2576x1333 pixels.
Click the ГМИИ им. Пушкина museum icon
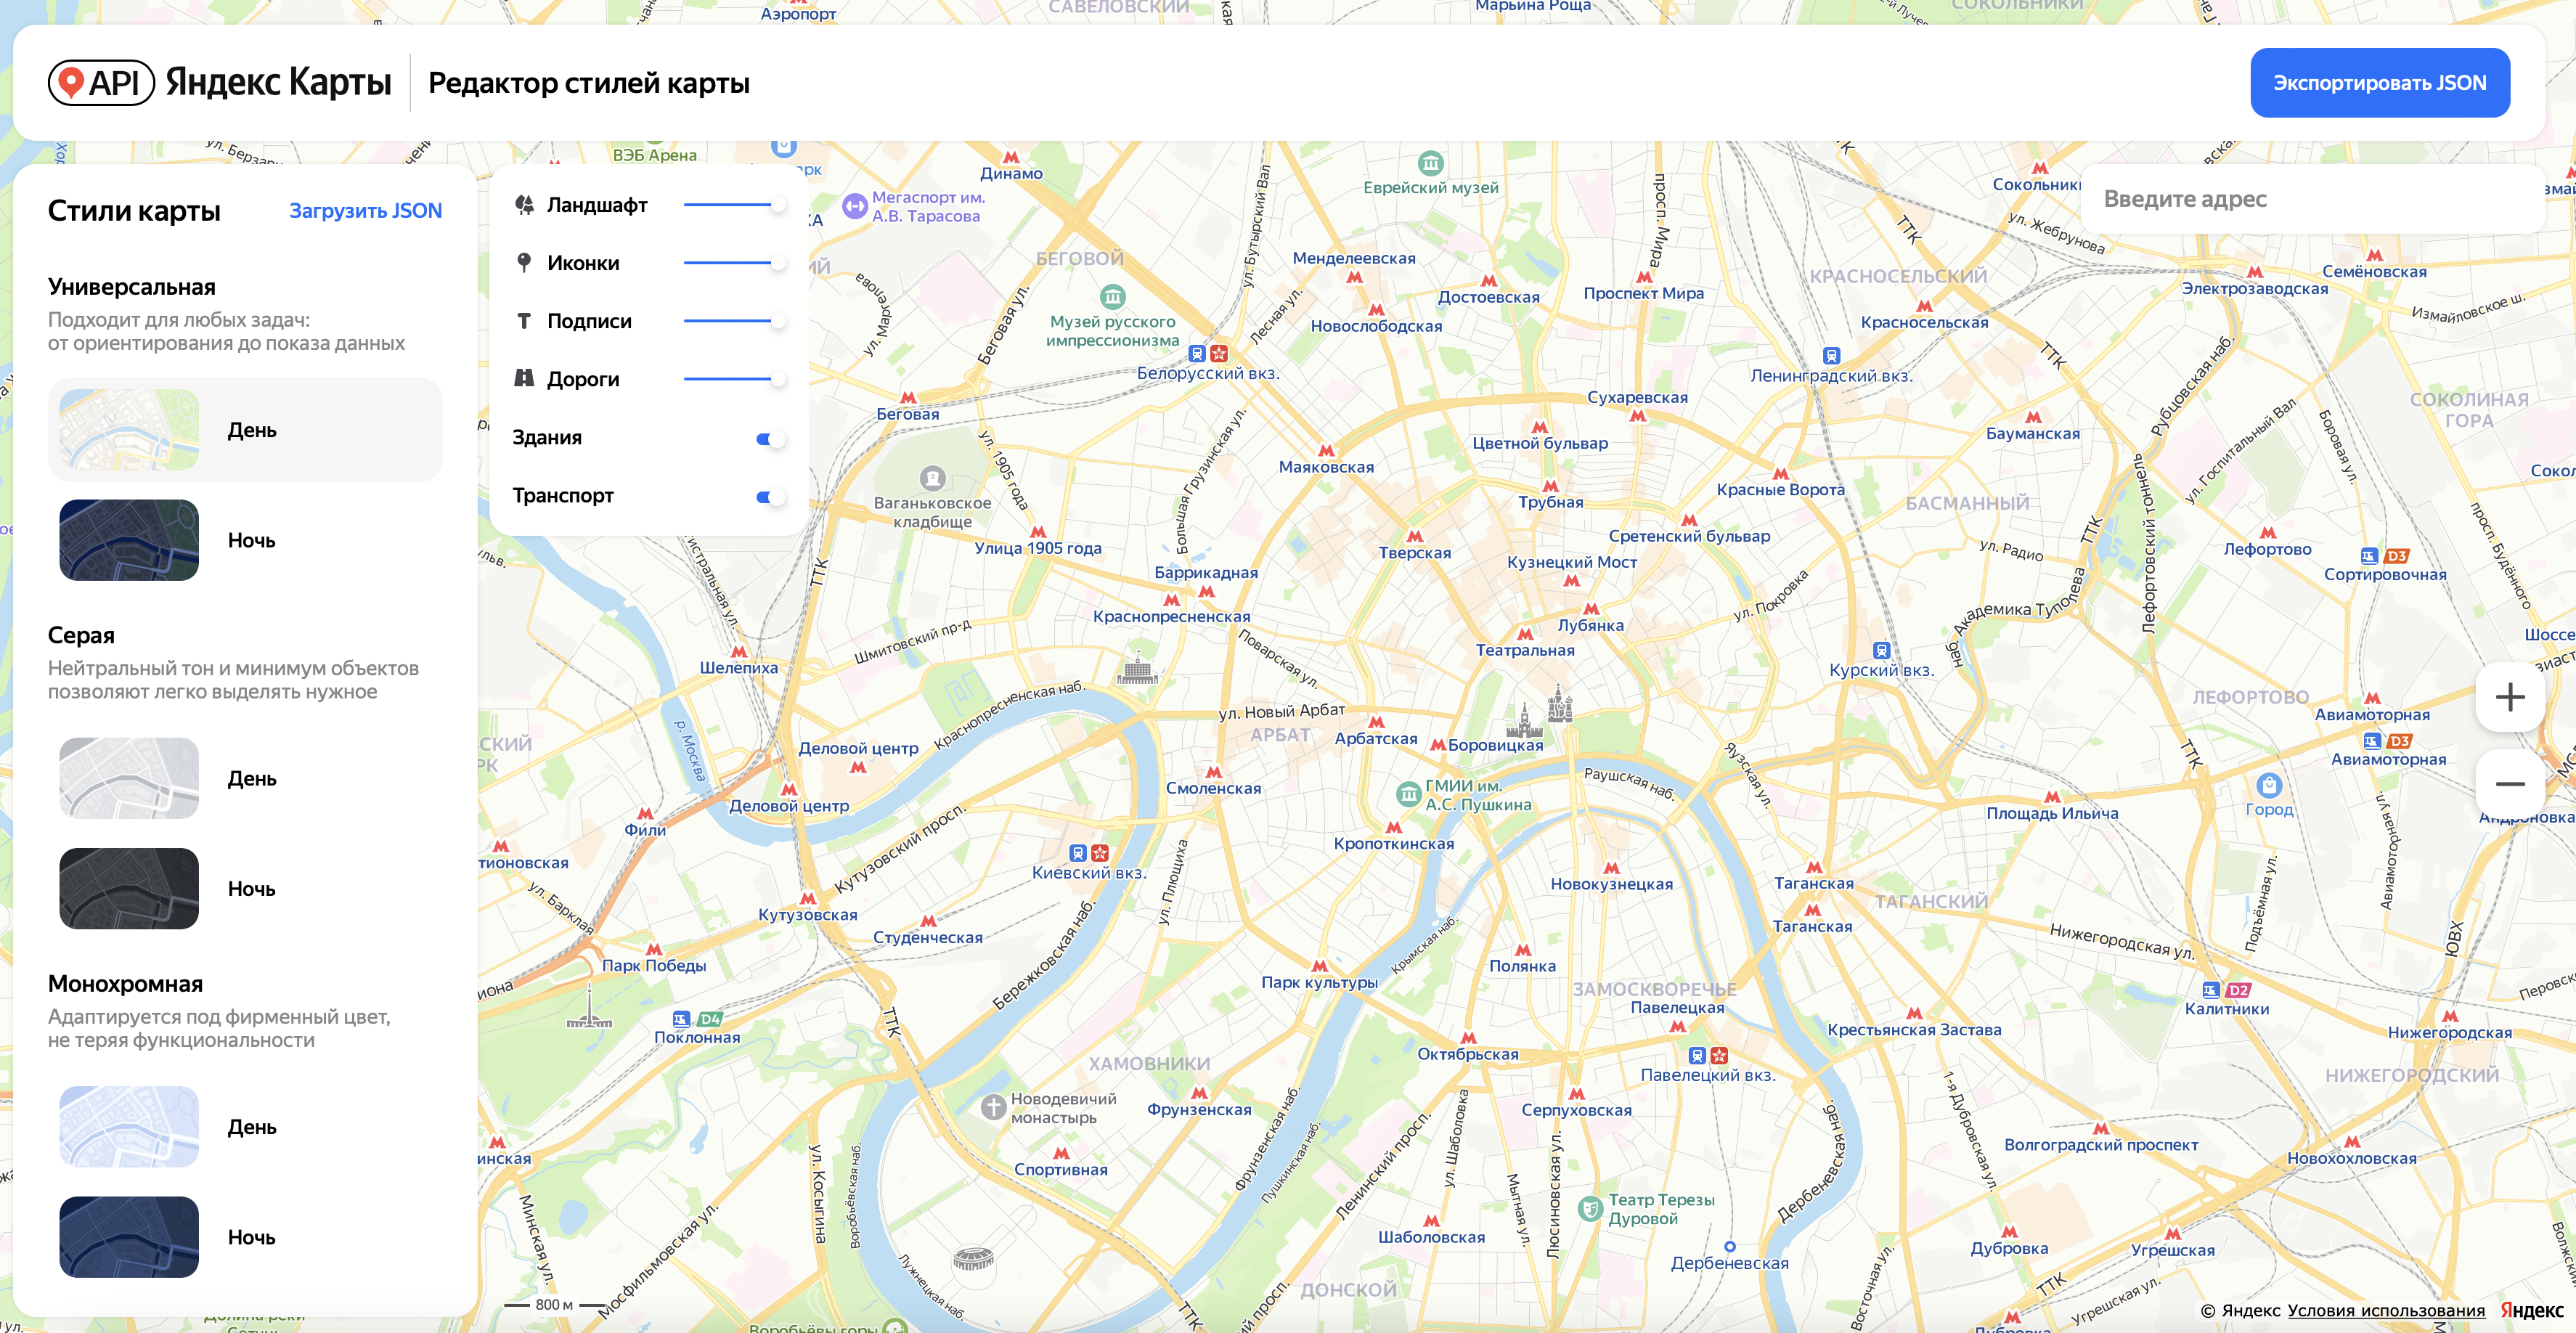pyautogui.click(x=1409, y=795)
